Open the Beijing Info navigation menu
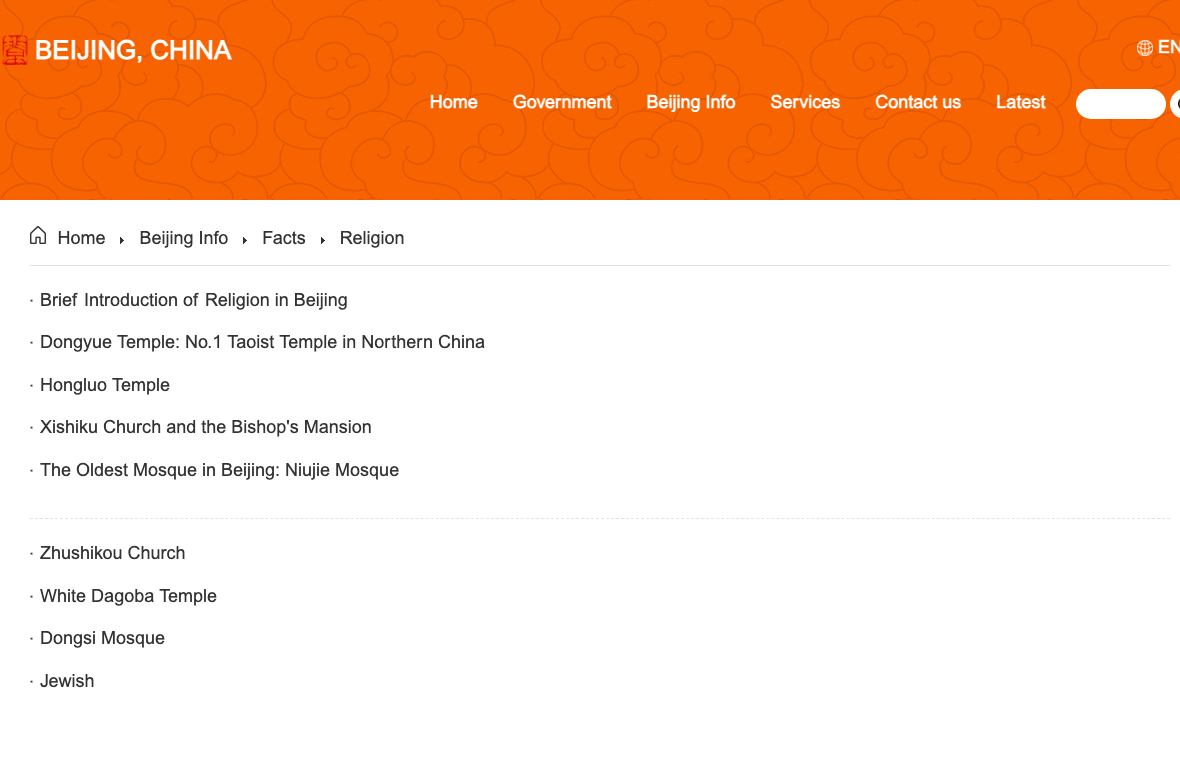 coord(690,102)
